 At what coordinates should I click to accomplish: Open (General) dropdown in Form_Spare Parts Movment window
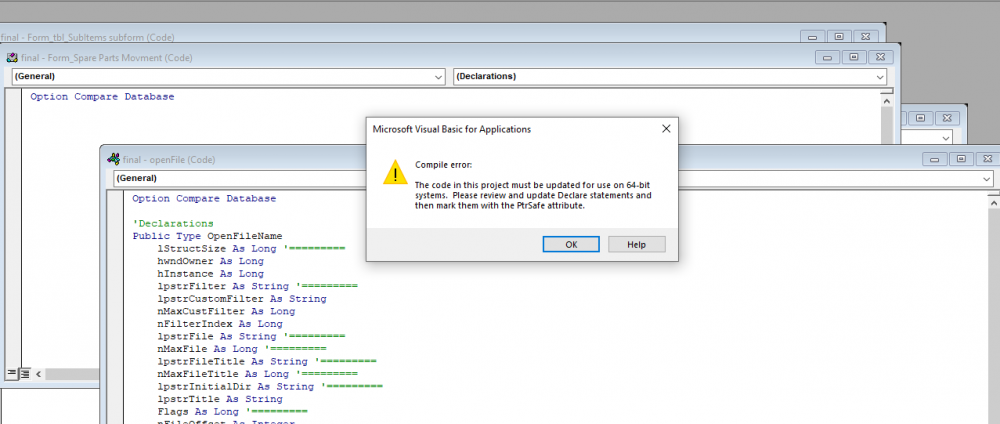point(438,77)
